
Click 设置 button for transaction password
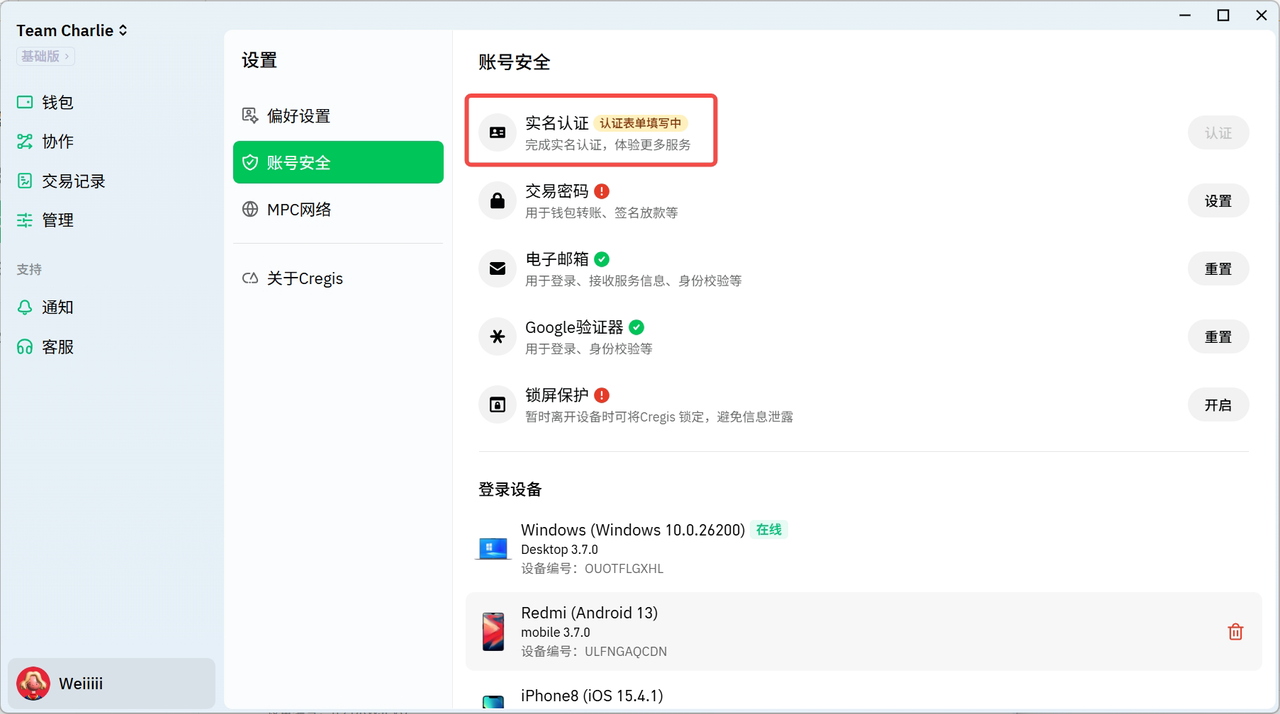tap(1218, 201)
